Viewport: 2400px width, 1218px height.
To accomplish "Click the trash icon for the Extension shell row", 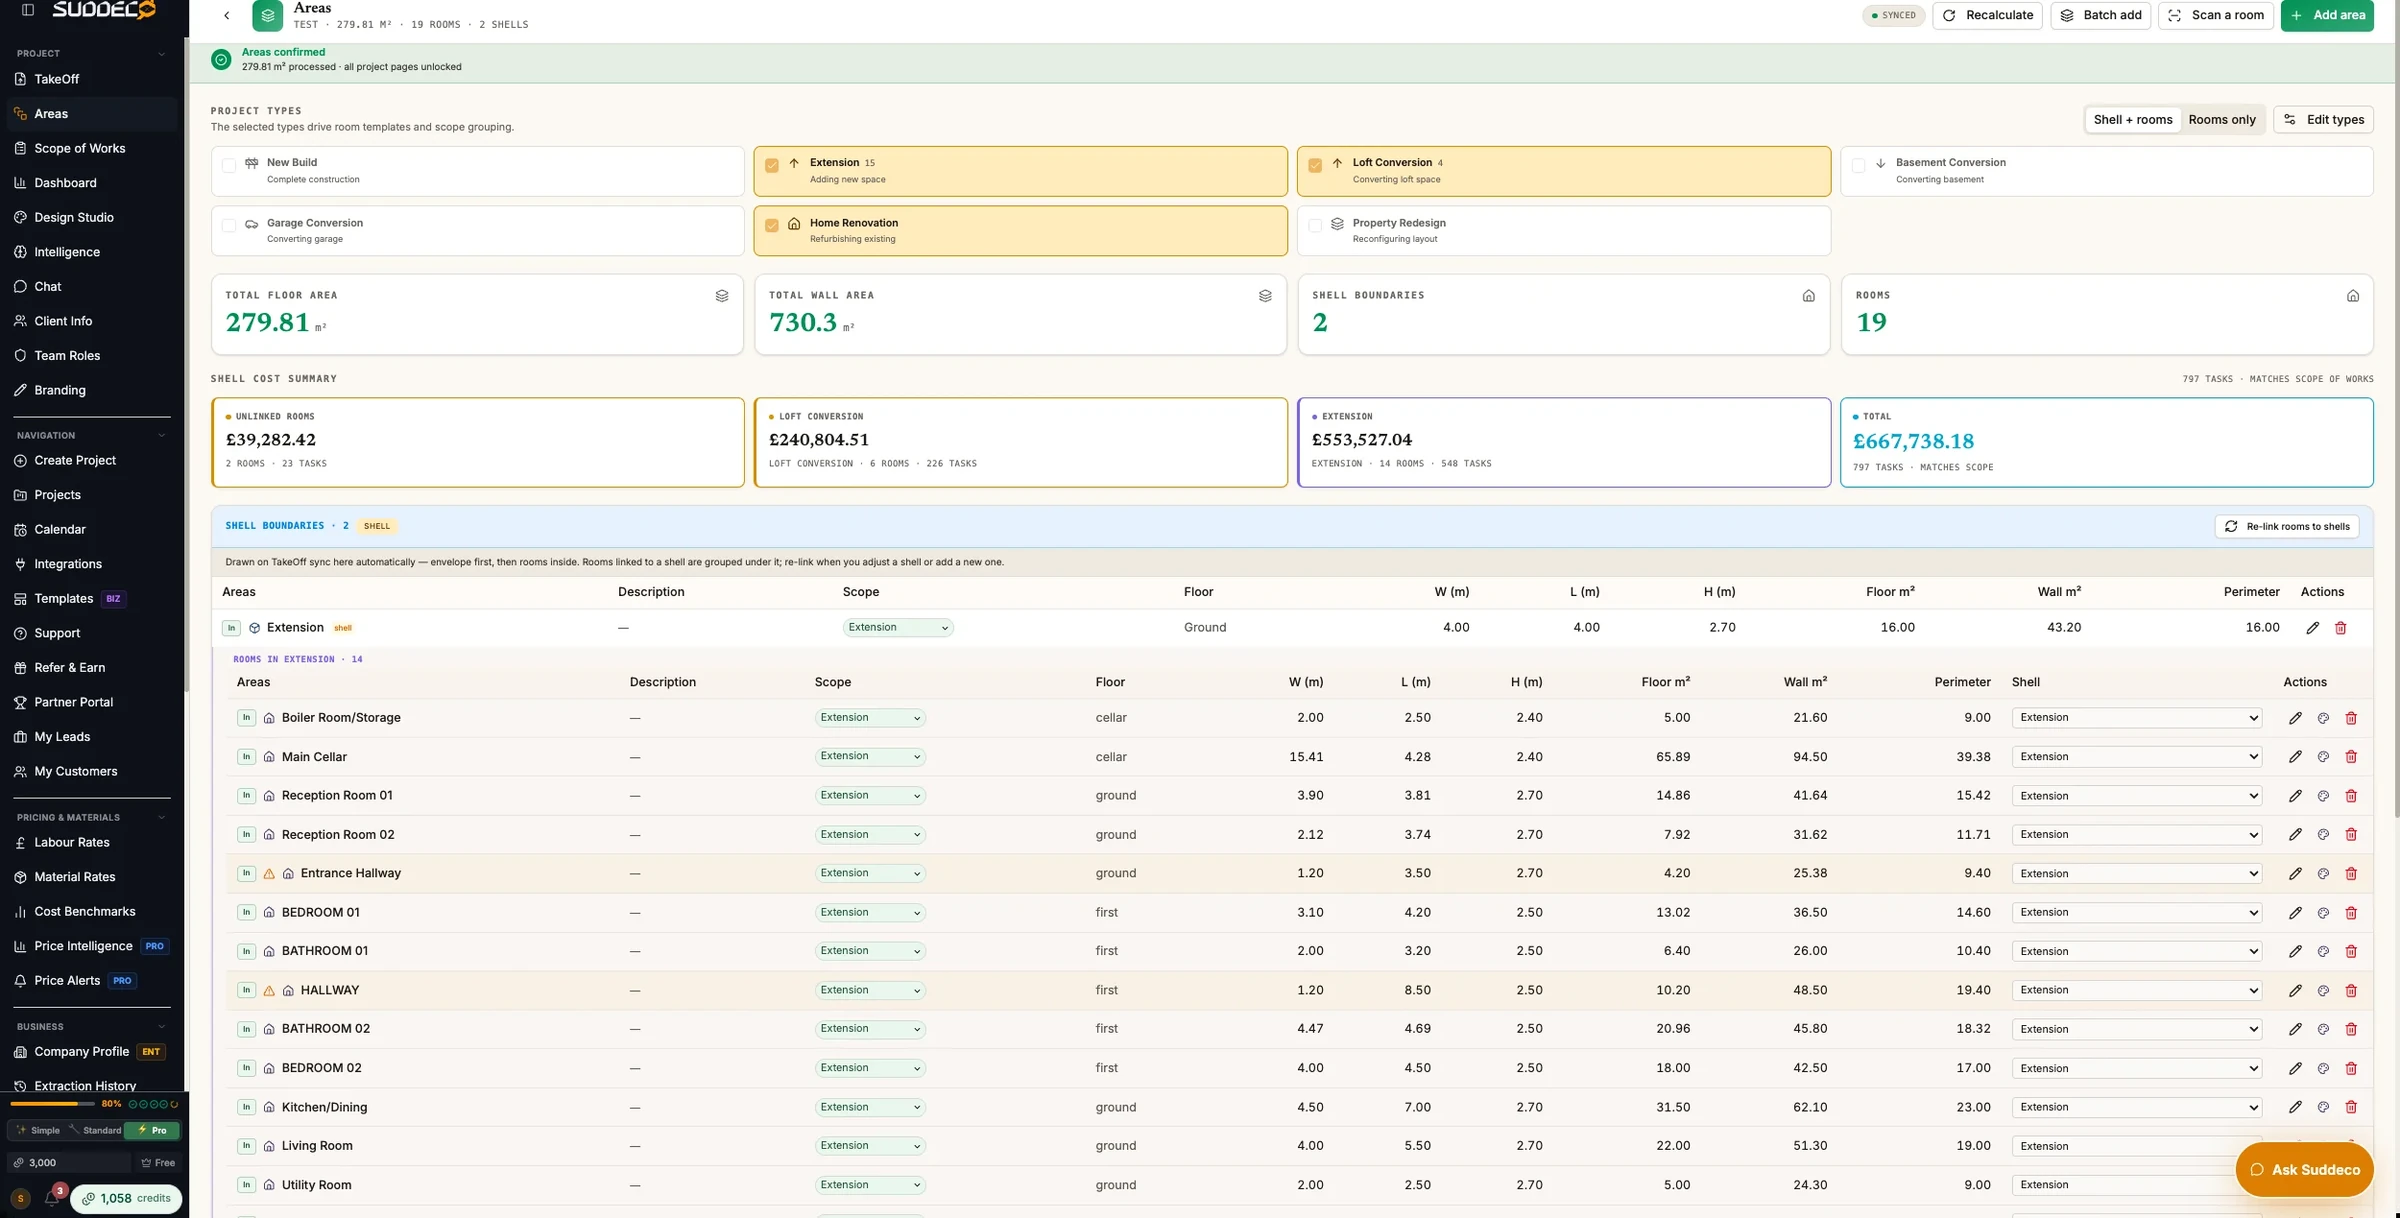I will tap(2340, 628).
